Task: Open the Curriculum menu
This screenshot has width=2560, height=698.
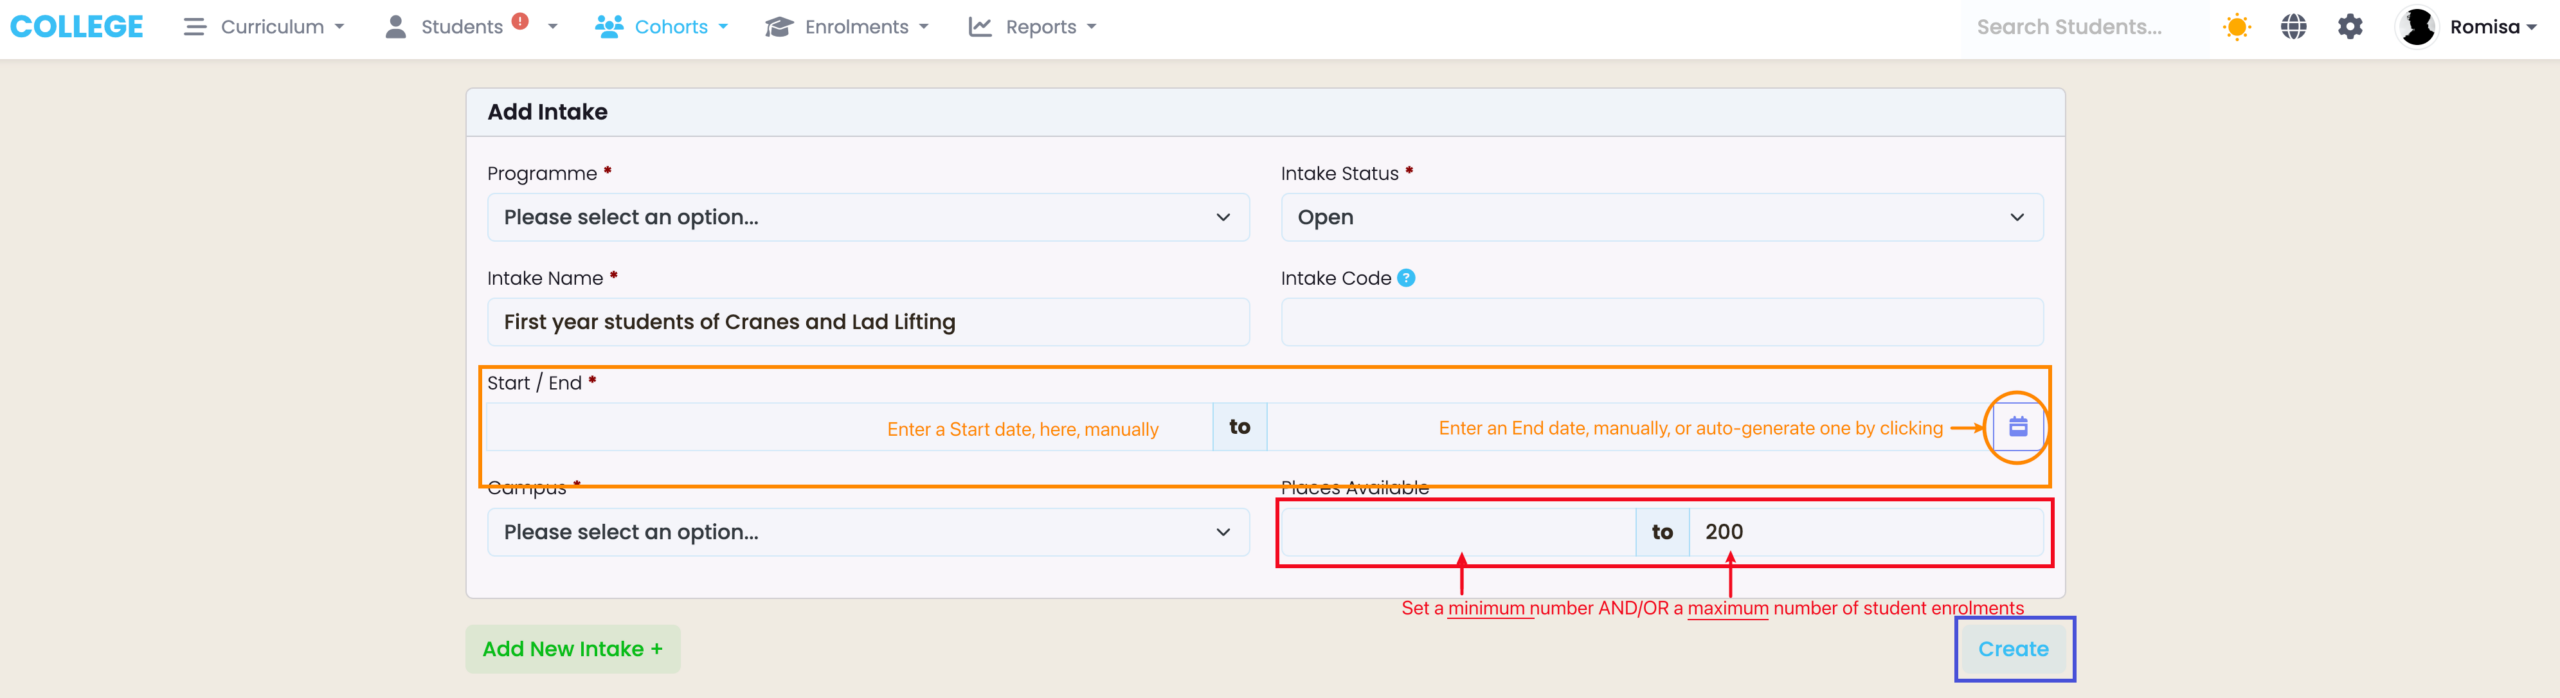Action: point(264,27)
